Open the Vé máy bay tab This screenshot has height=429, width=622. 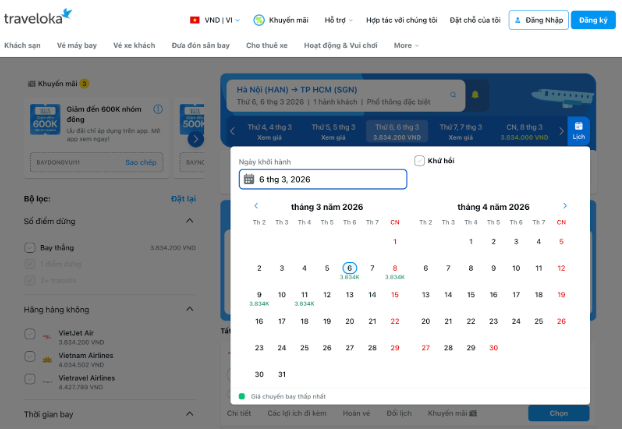coord(78,45)
